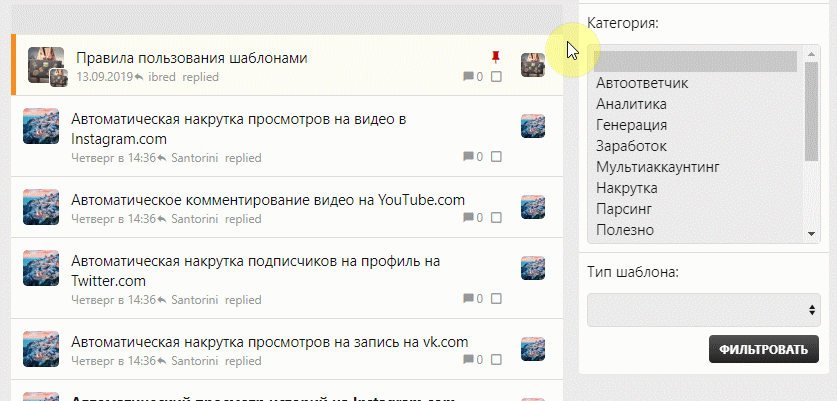Open thread Автоматическая накрутка просмотров на запись на vk.com
The width and height of the screenshot is (837, 401).
270,342
